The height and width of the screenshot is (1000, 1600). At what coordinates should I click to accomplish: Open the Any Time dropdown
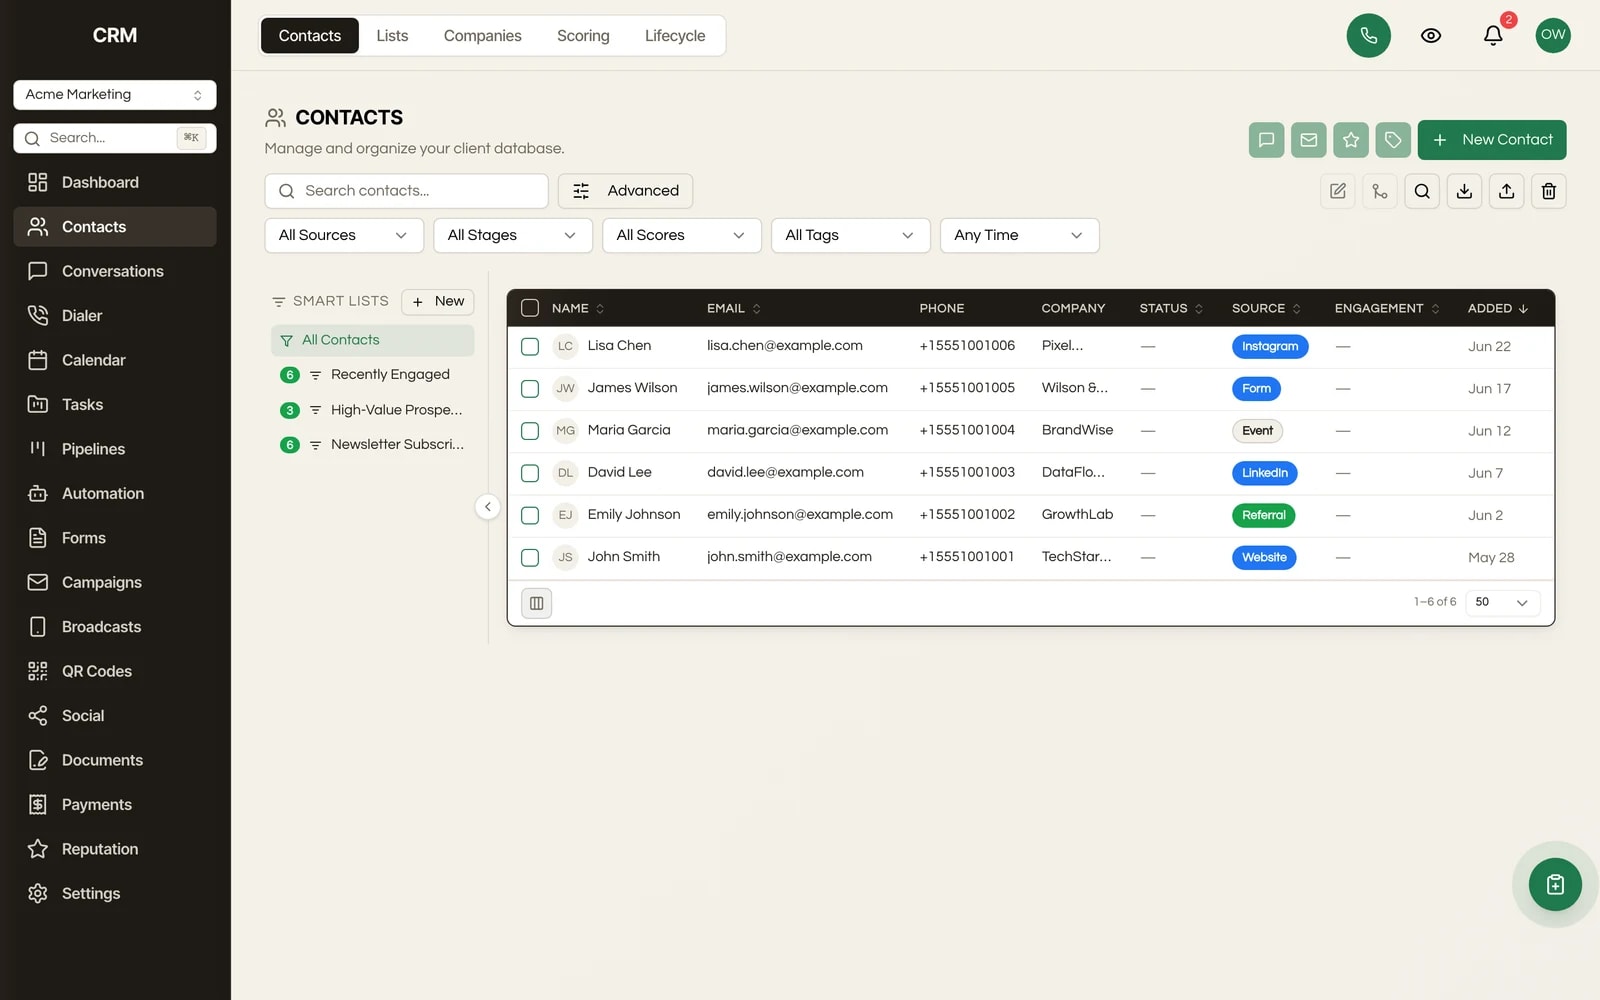click(1020, 235)
